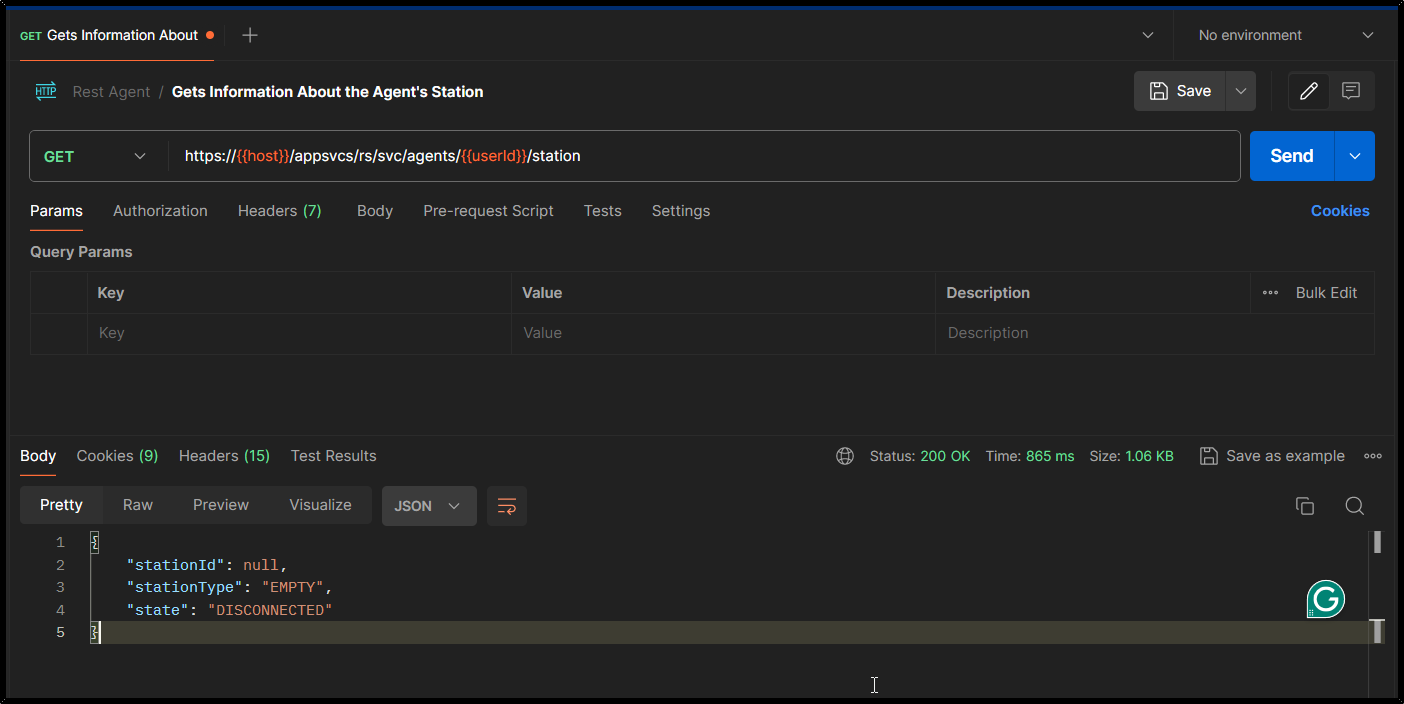Click Bulk Edit
The image size is (1404, 704).
[1326, 293]
